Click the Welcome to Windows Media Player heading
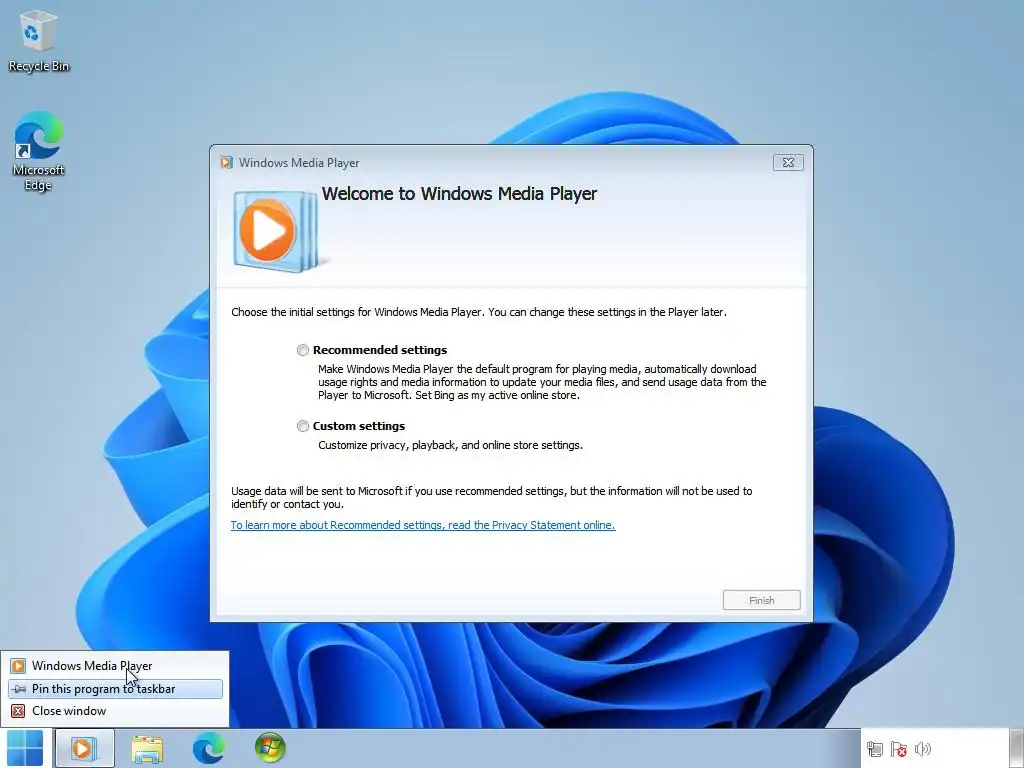 click(x=459, y=194)
